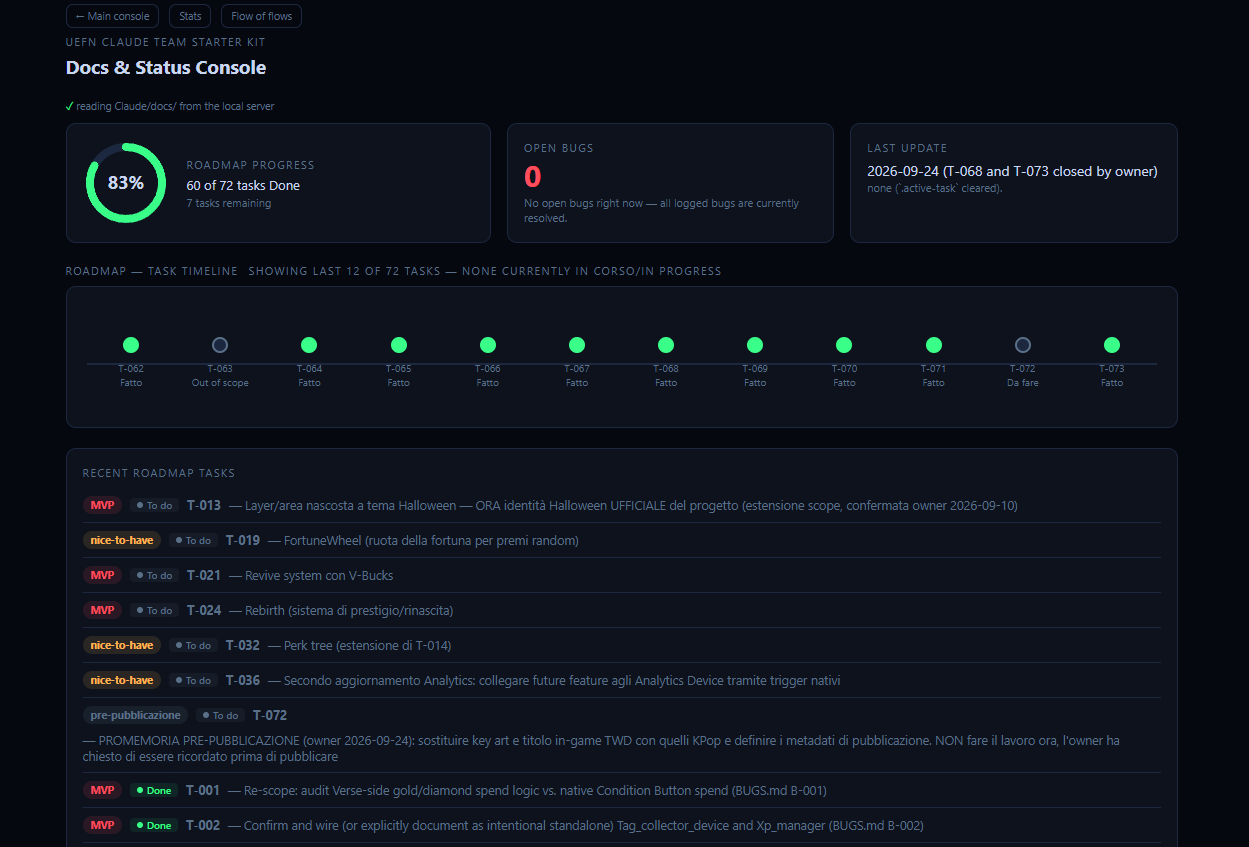1249x847 pixels.
Task: Select task ID T-002 in the list
Action: pyautogui.click(x=203, y=825)
